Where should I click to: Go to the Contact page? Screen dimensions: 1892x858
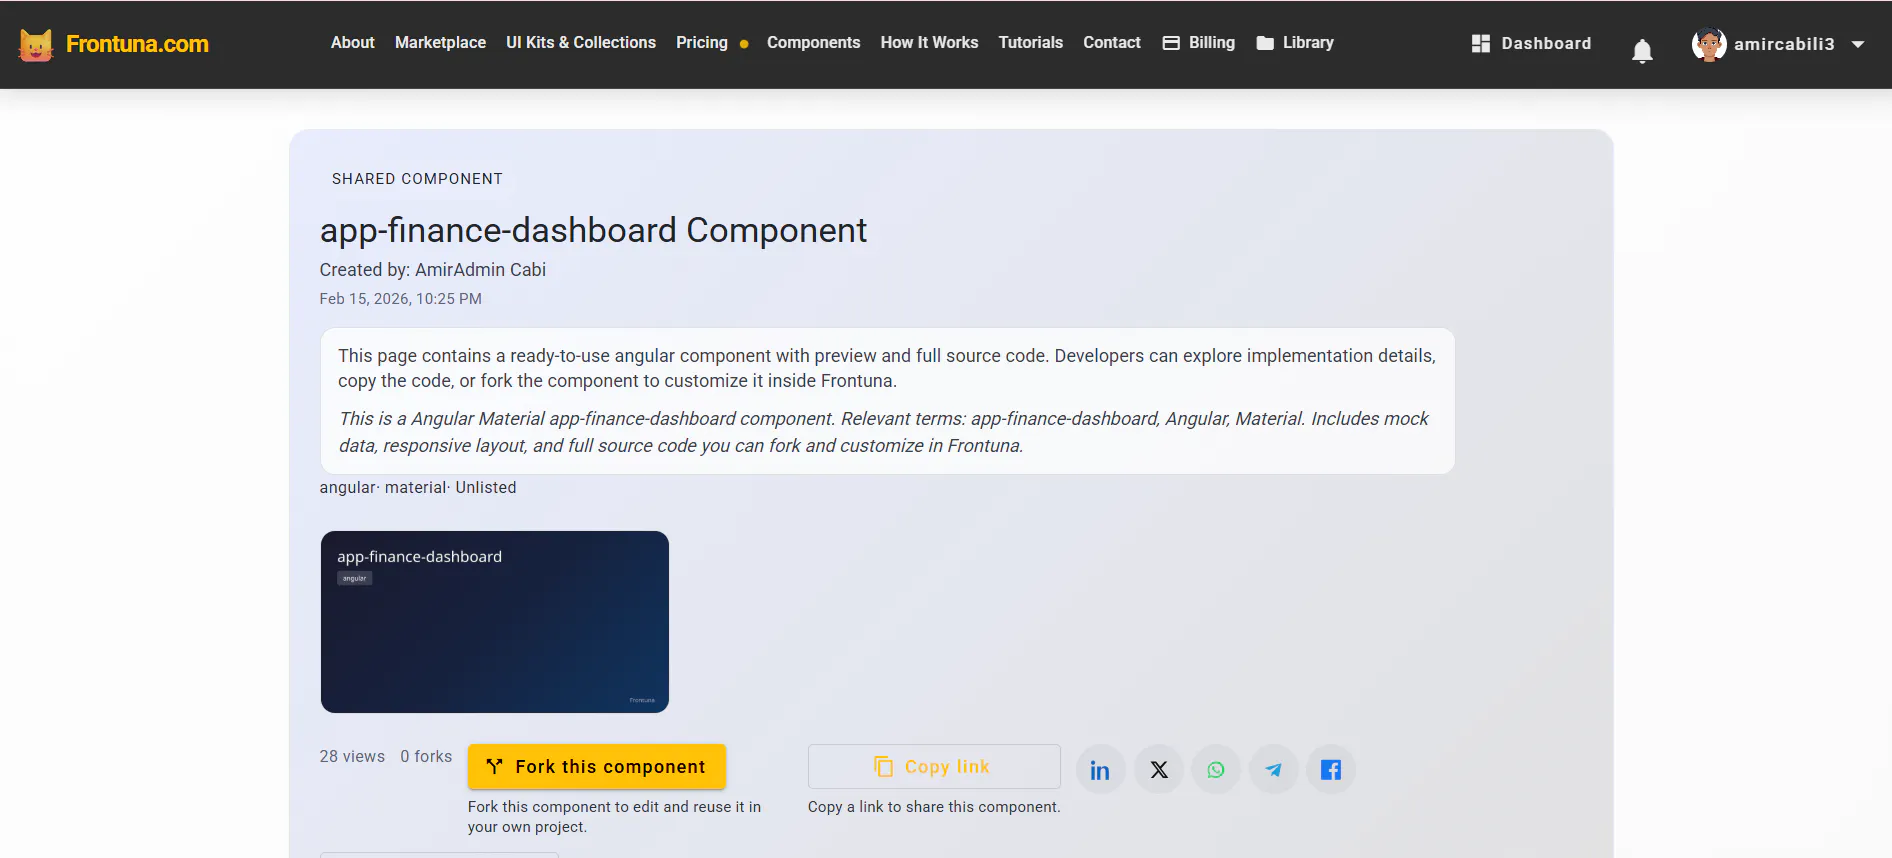click(1111, 43)
